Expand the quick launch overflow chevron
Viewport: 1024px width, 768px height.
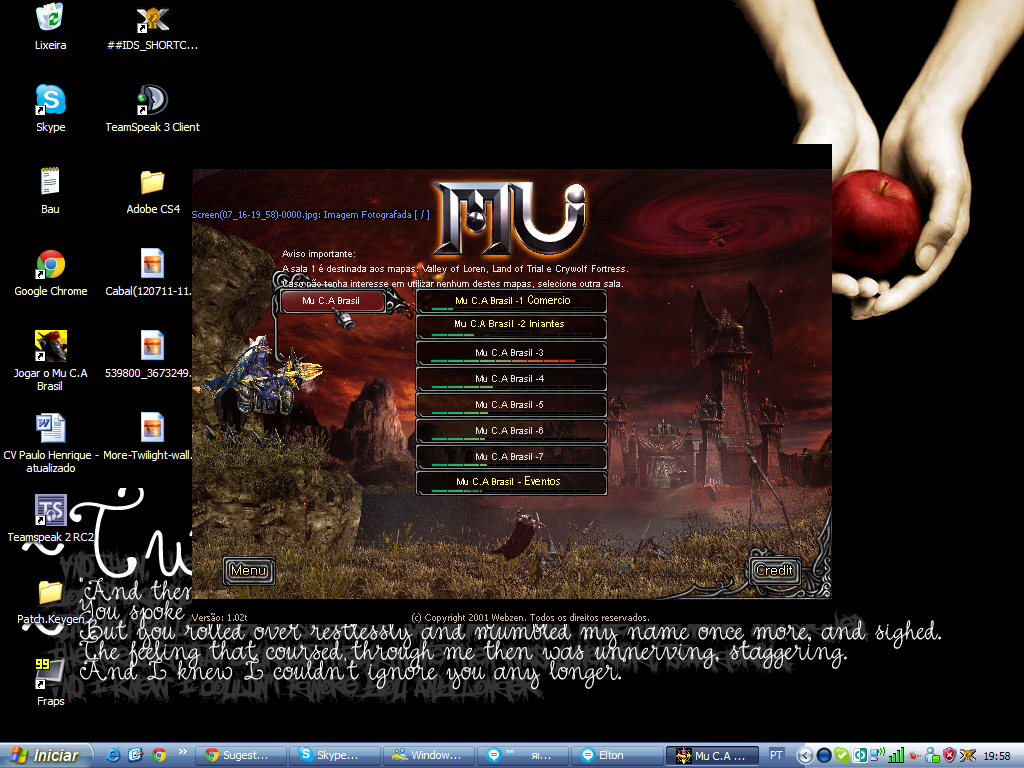pos(183,750)
